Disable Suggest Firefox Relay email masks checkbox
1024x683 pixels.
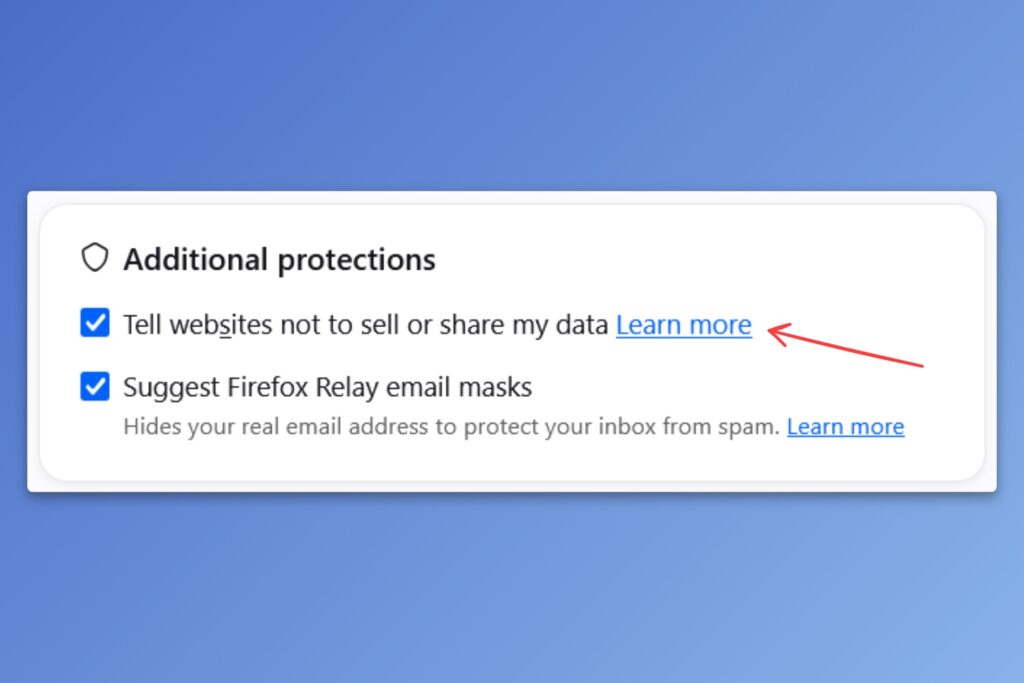point(95,386)
